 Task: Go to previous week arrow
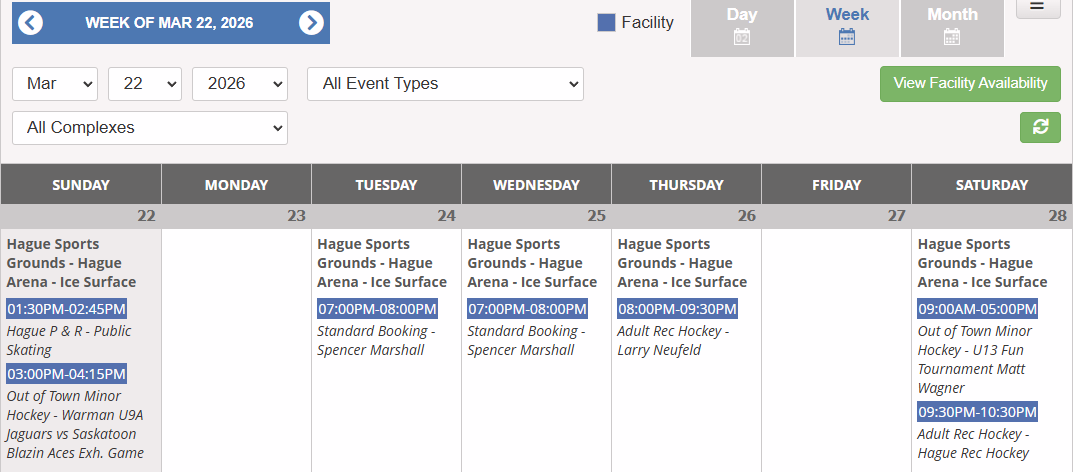tap(31, 23)
